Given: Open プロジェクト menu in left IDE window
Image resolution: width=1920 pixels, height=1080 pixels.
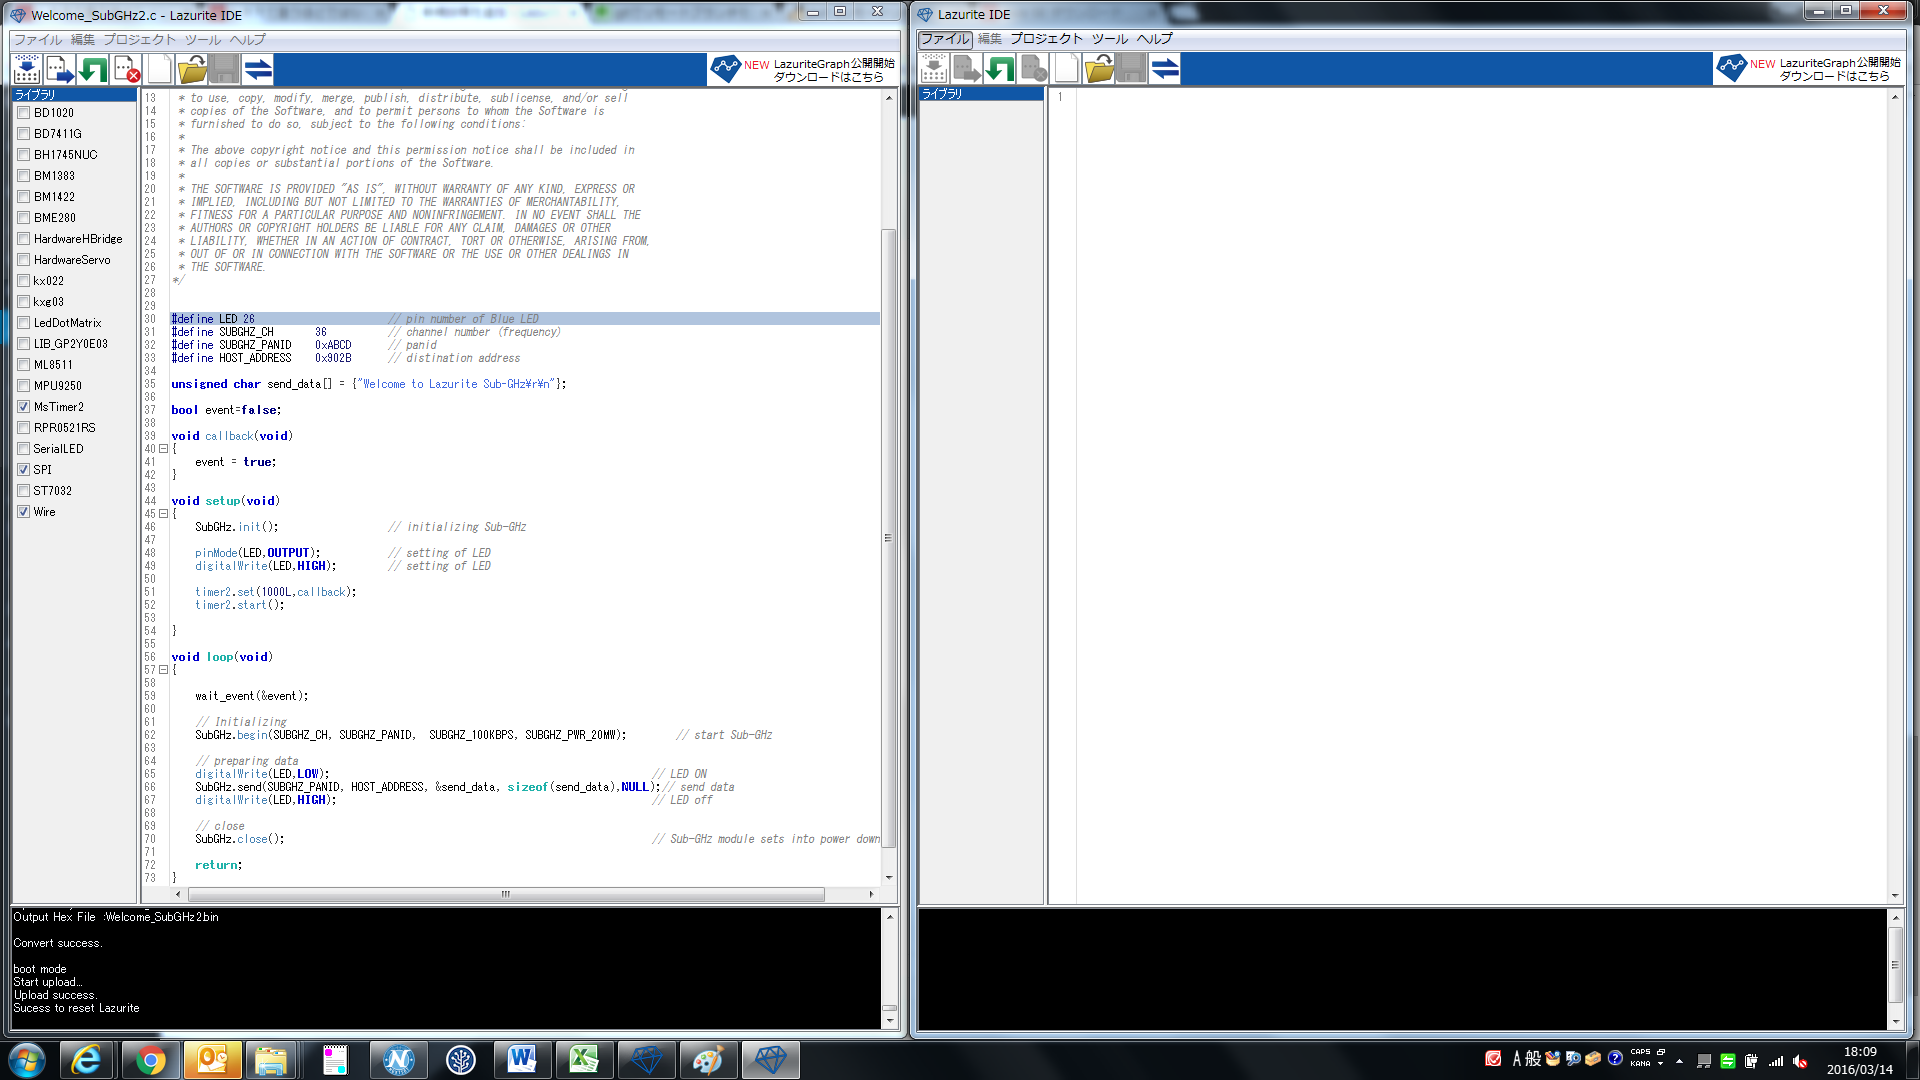Looking at the screenshot, I should 140,40.
